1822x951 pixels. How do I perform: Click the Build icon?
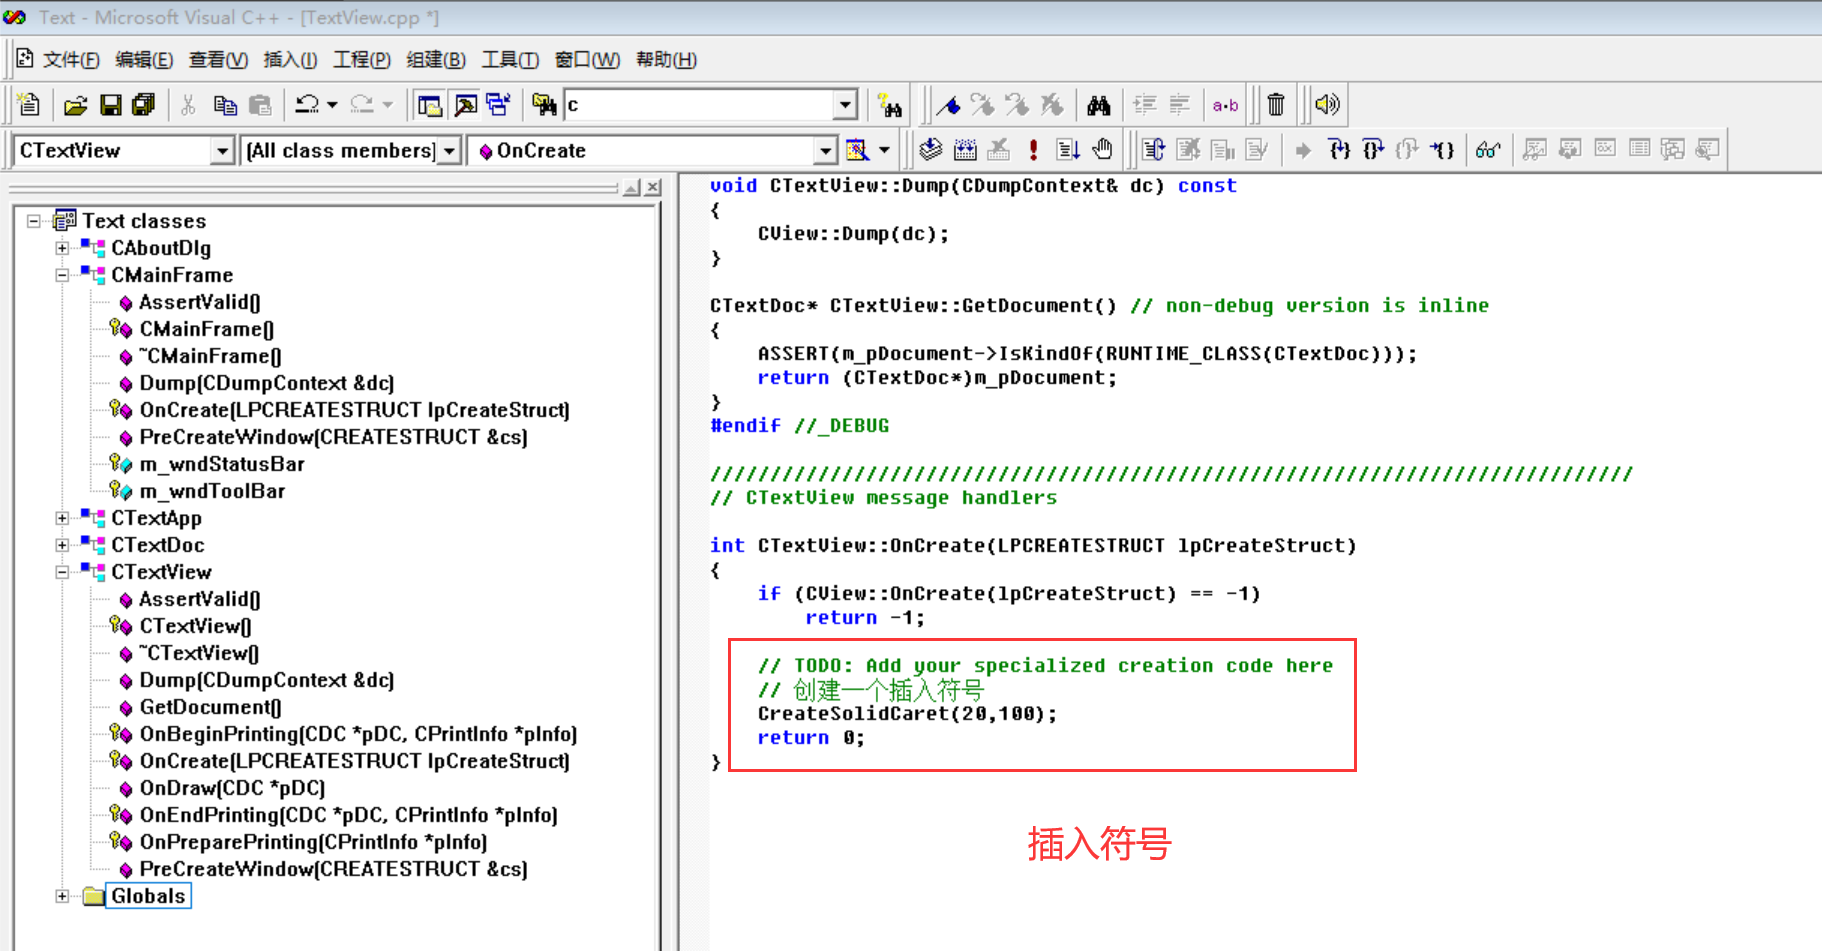965,150
